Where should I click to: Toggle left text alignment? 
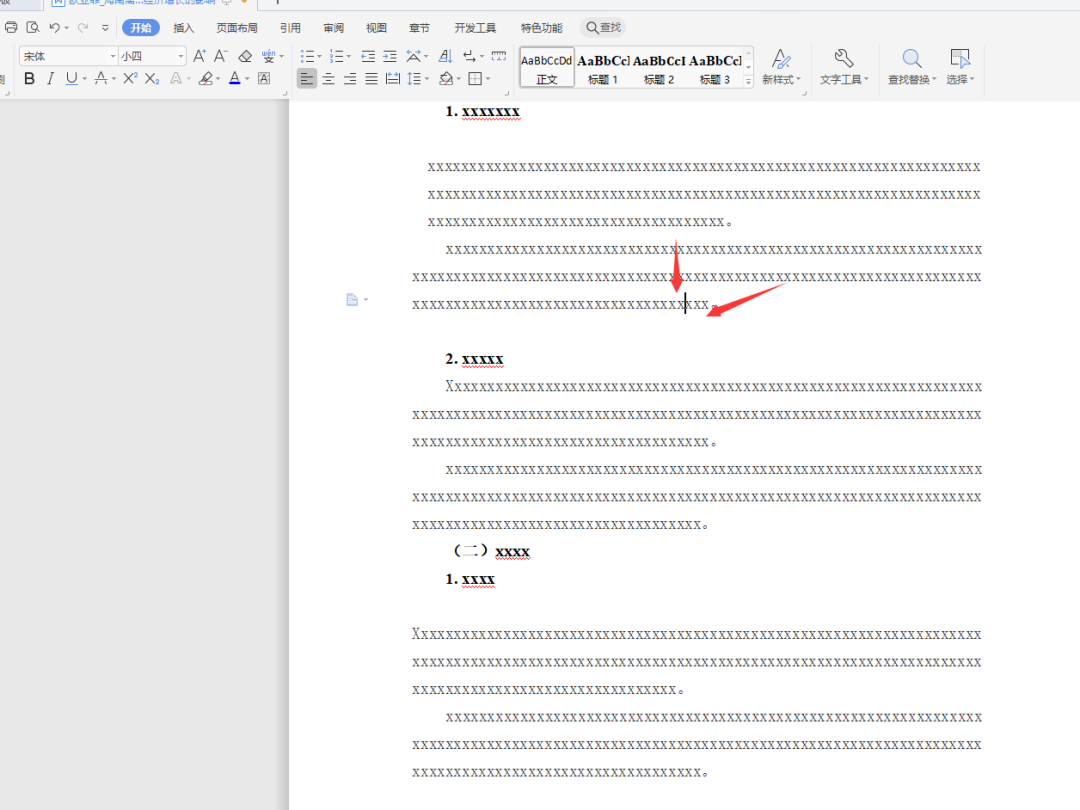coord(307,79)
